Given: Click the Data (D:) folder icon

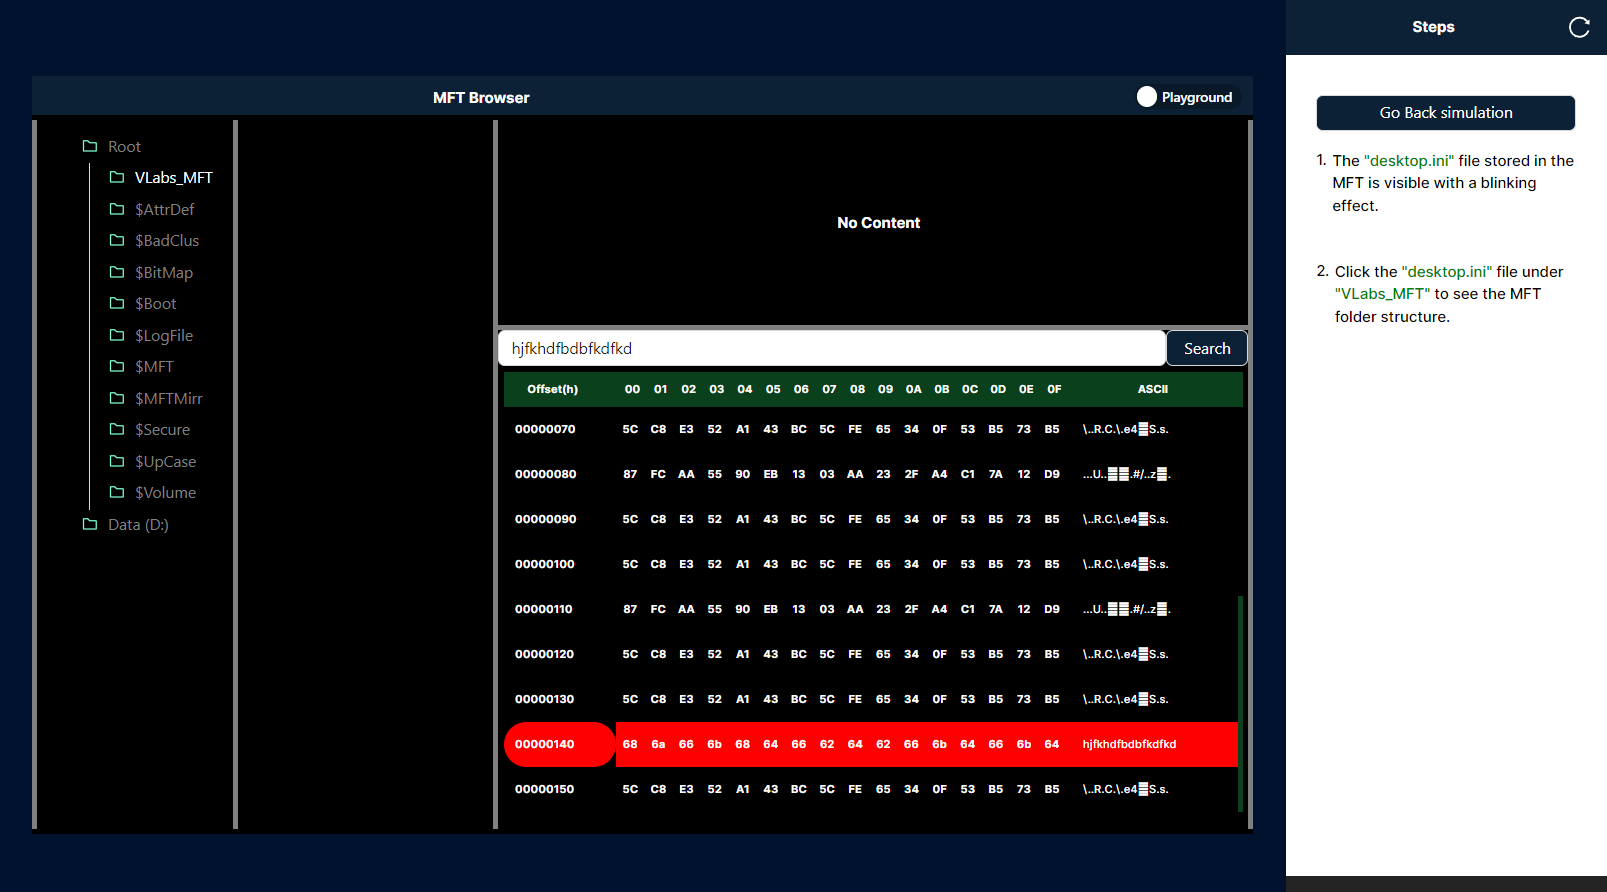Looking at the screenshot, I should 90,524.
